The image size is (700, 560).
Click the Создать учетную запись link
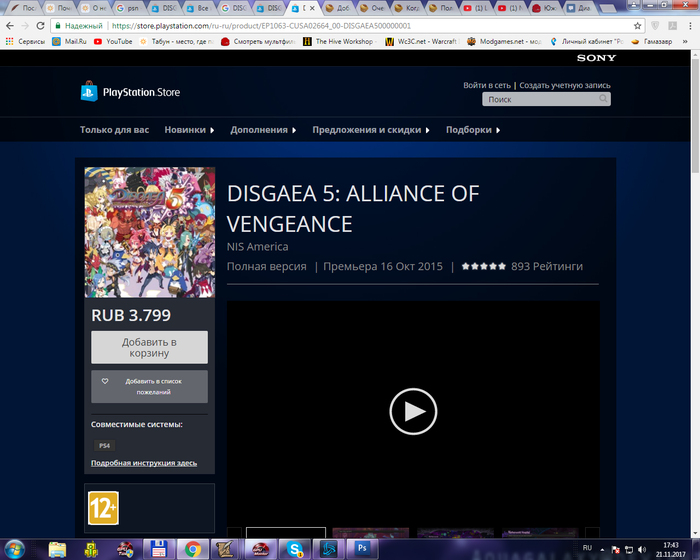(565, 86)
